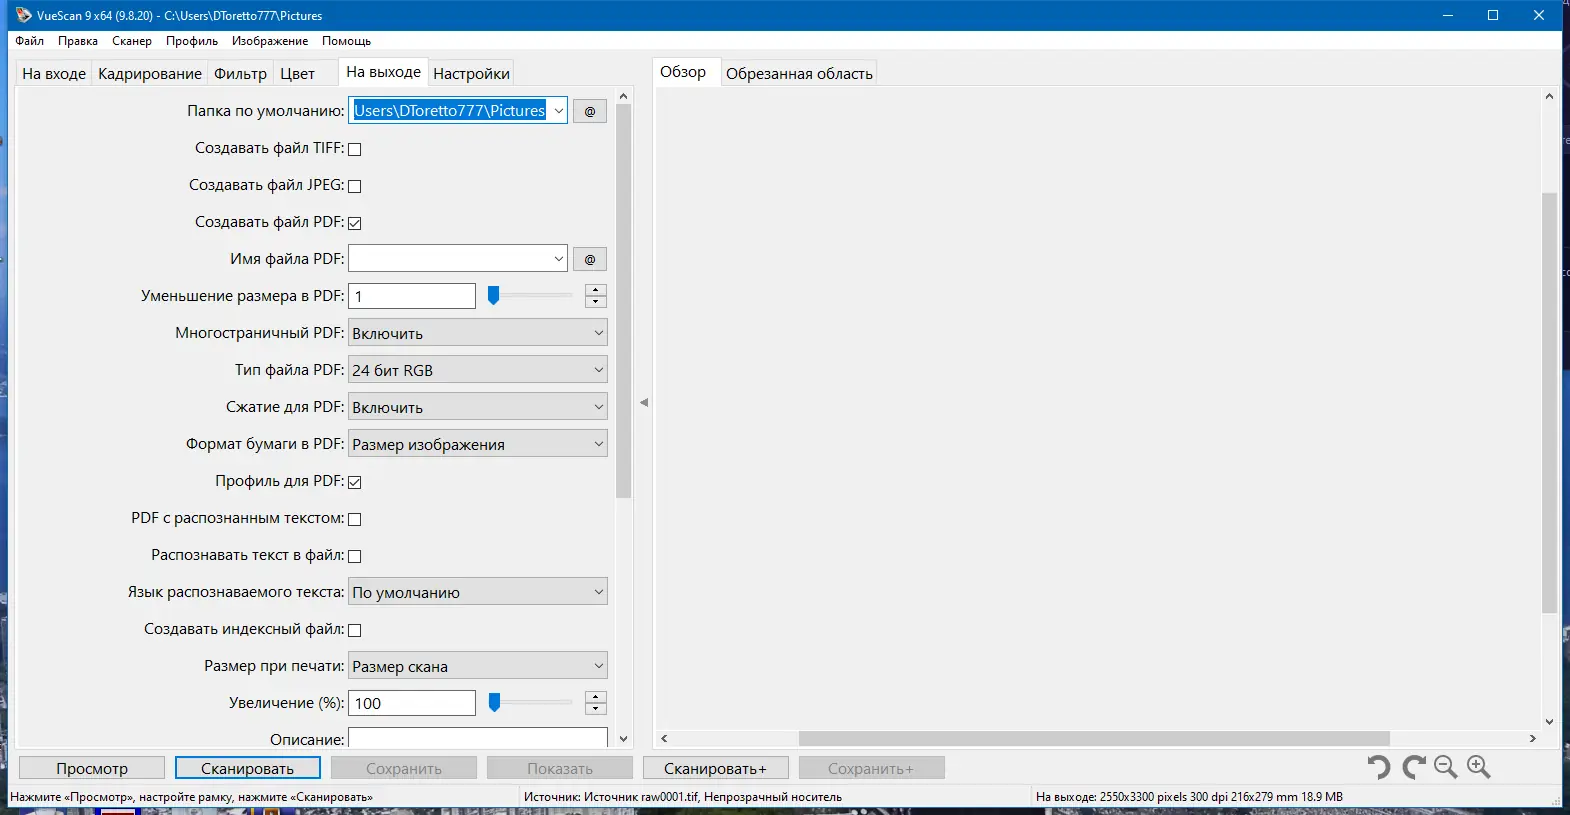Increase the Увеличение (%) stepper value
Screen dimensions: 1570x815
tap(596, 697)
